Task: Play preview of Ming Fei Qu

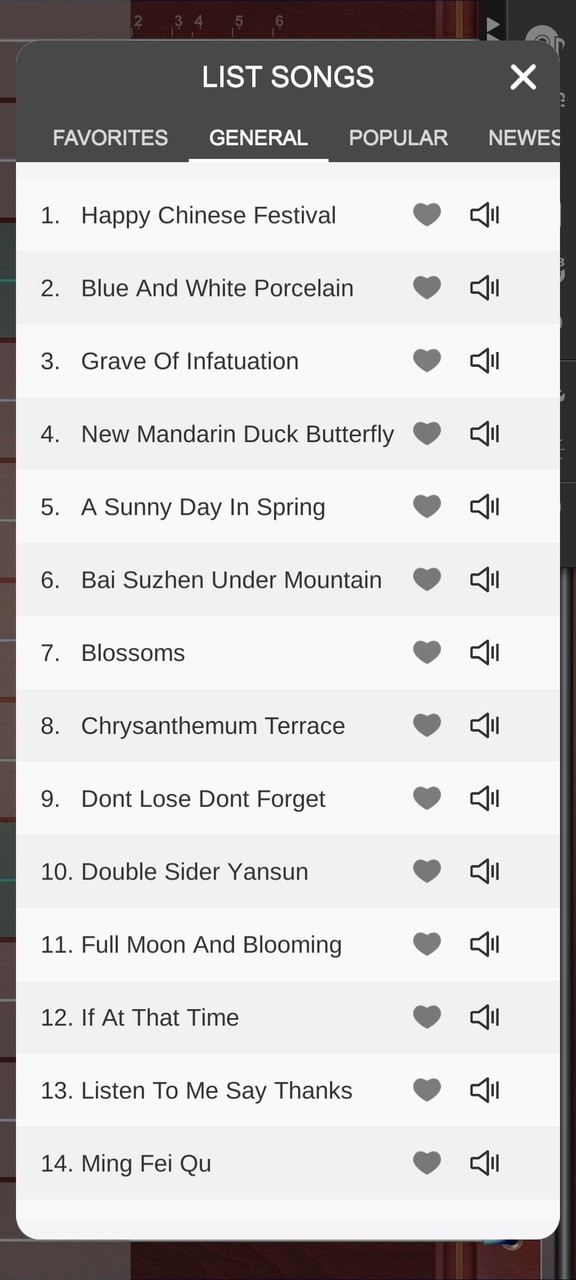Action: pos(484,1163)
